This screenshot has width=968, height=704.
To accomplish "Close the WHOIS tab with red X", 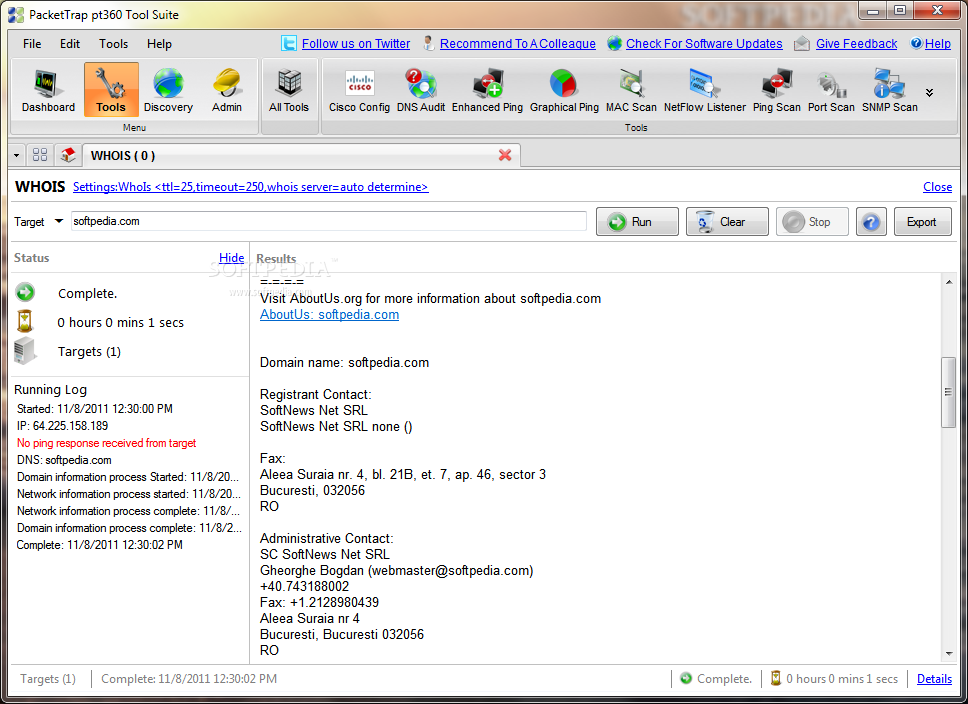I will (x=505, y=156).
